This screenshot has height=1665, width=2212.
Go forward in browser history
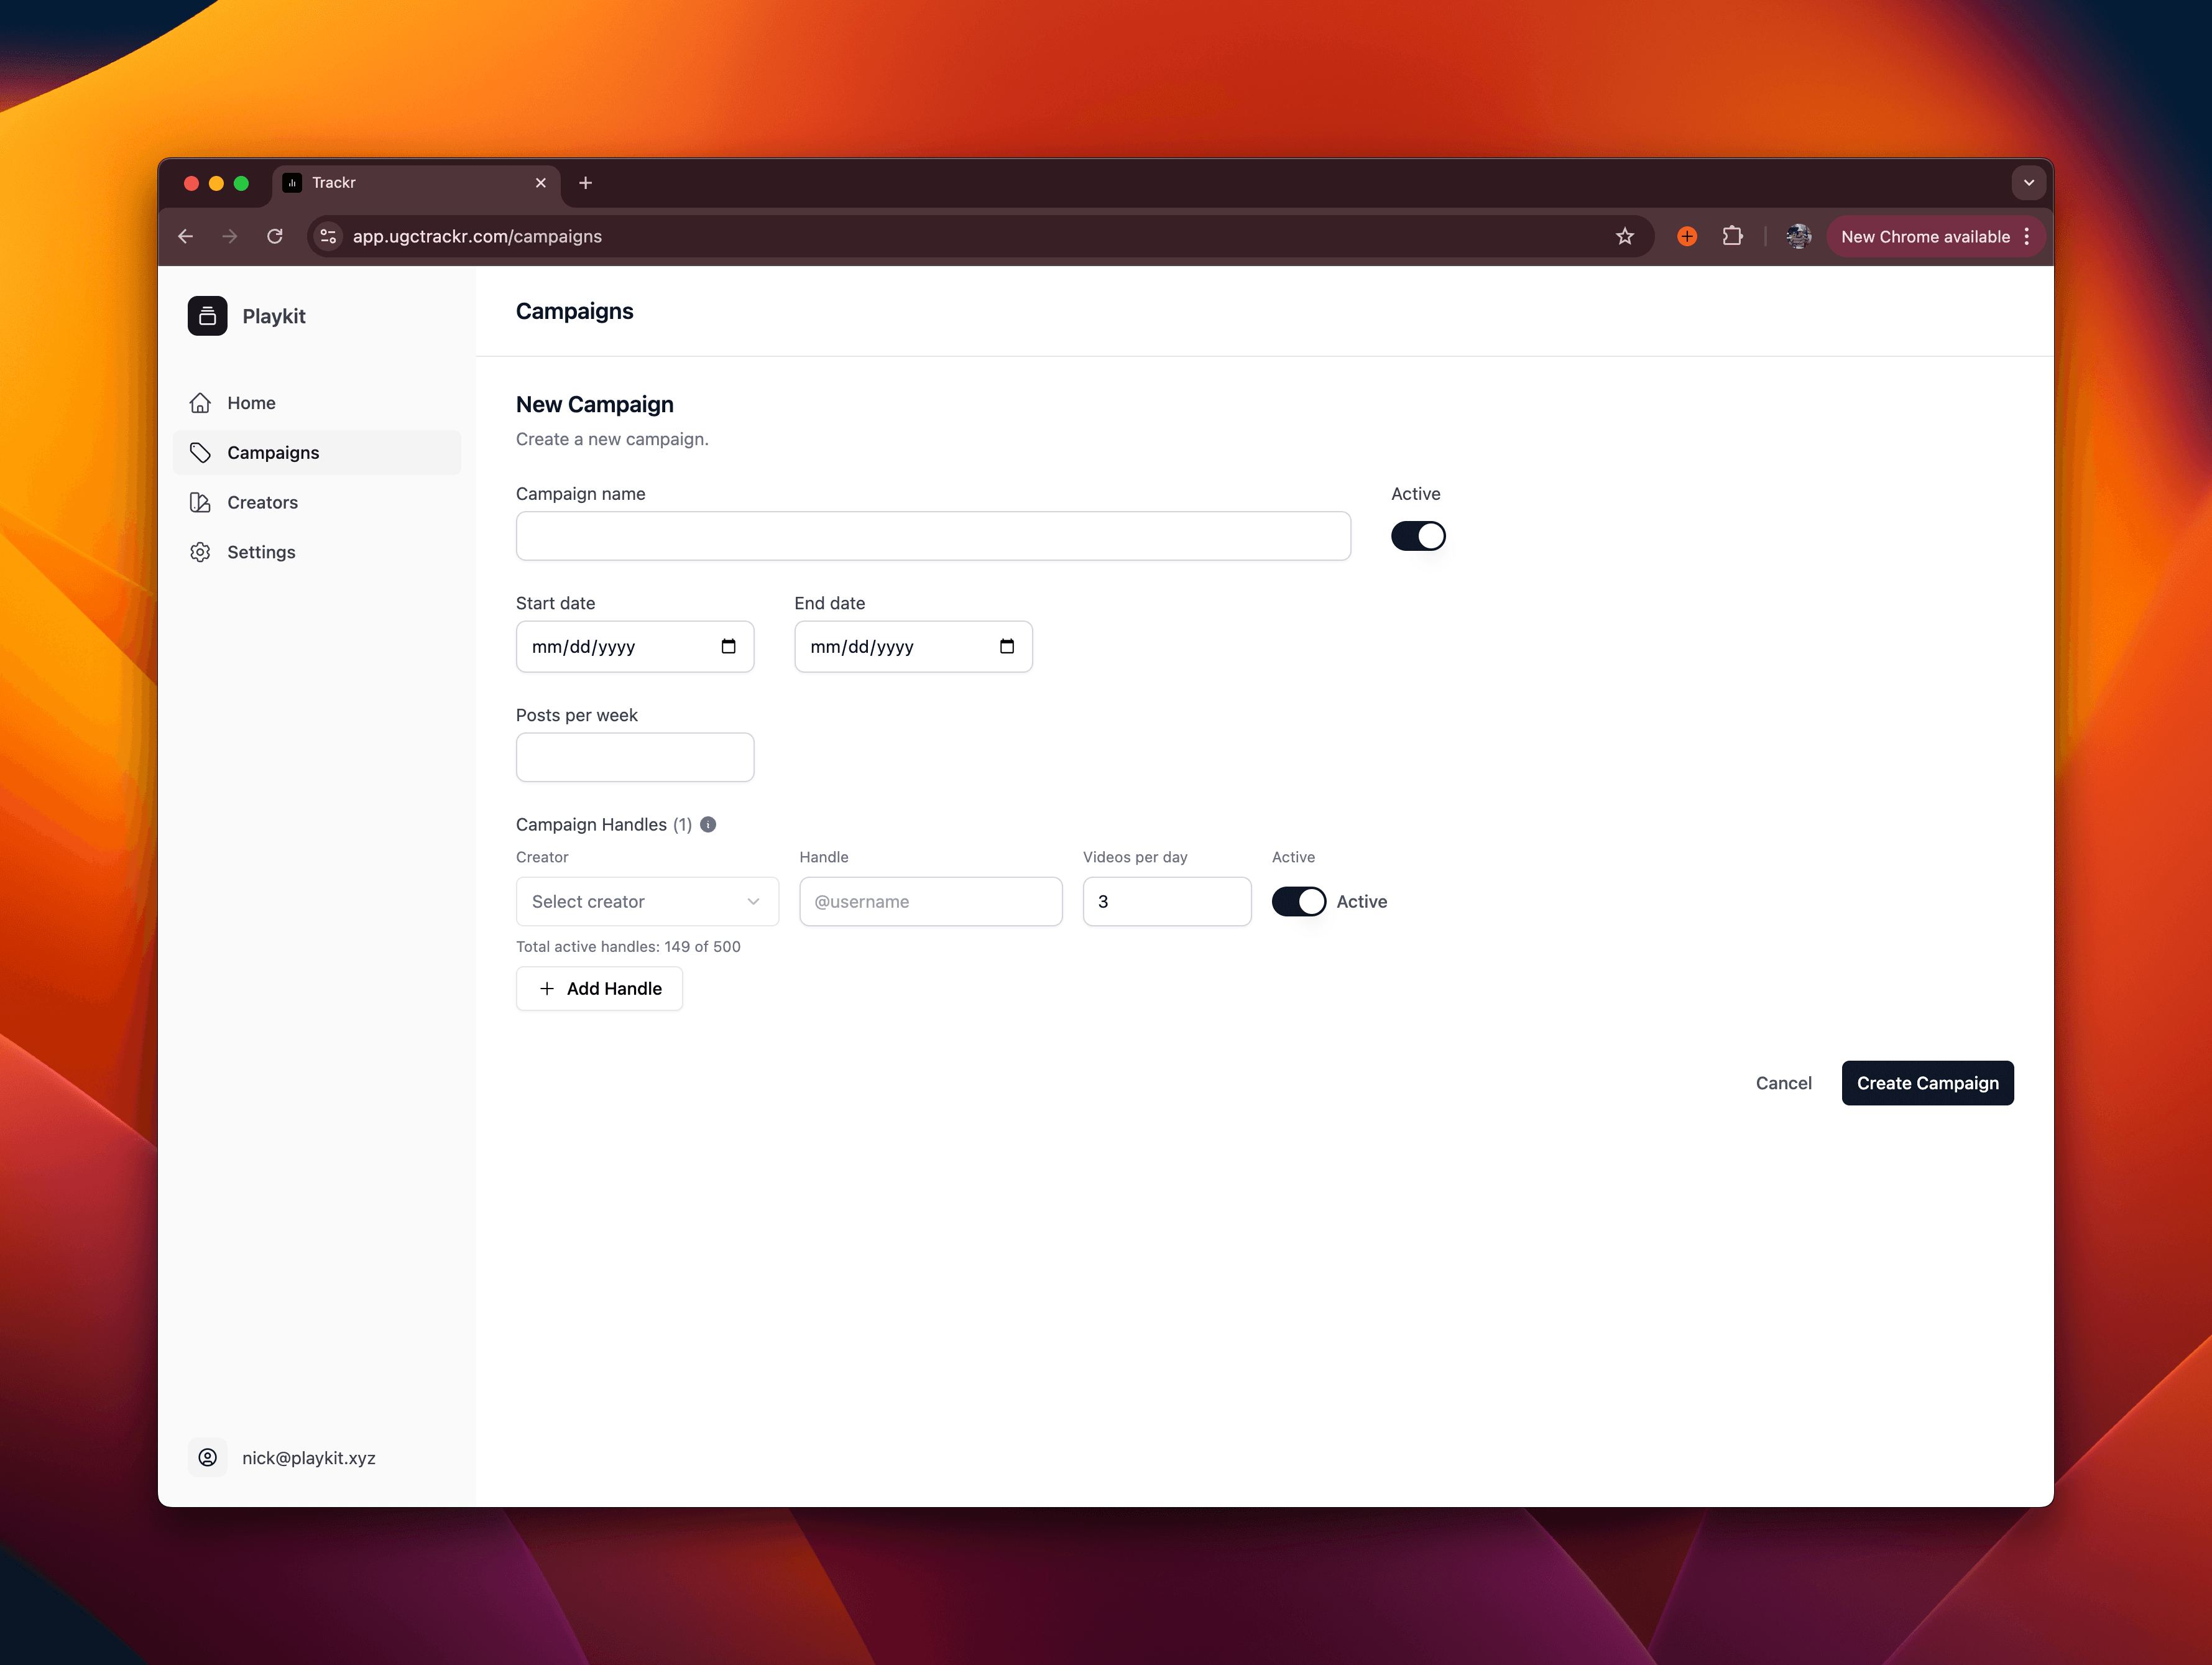pos(230,237)
